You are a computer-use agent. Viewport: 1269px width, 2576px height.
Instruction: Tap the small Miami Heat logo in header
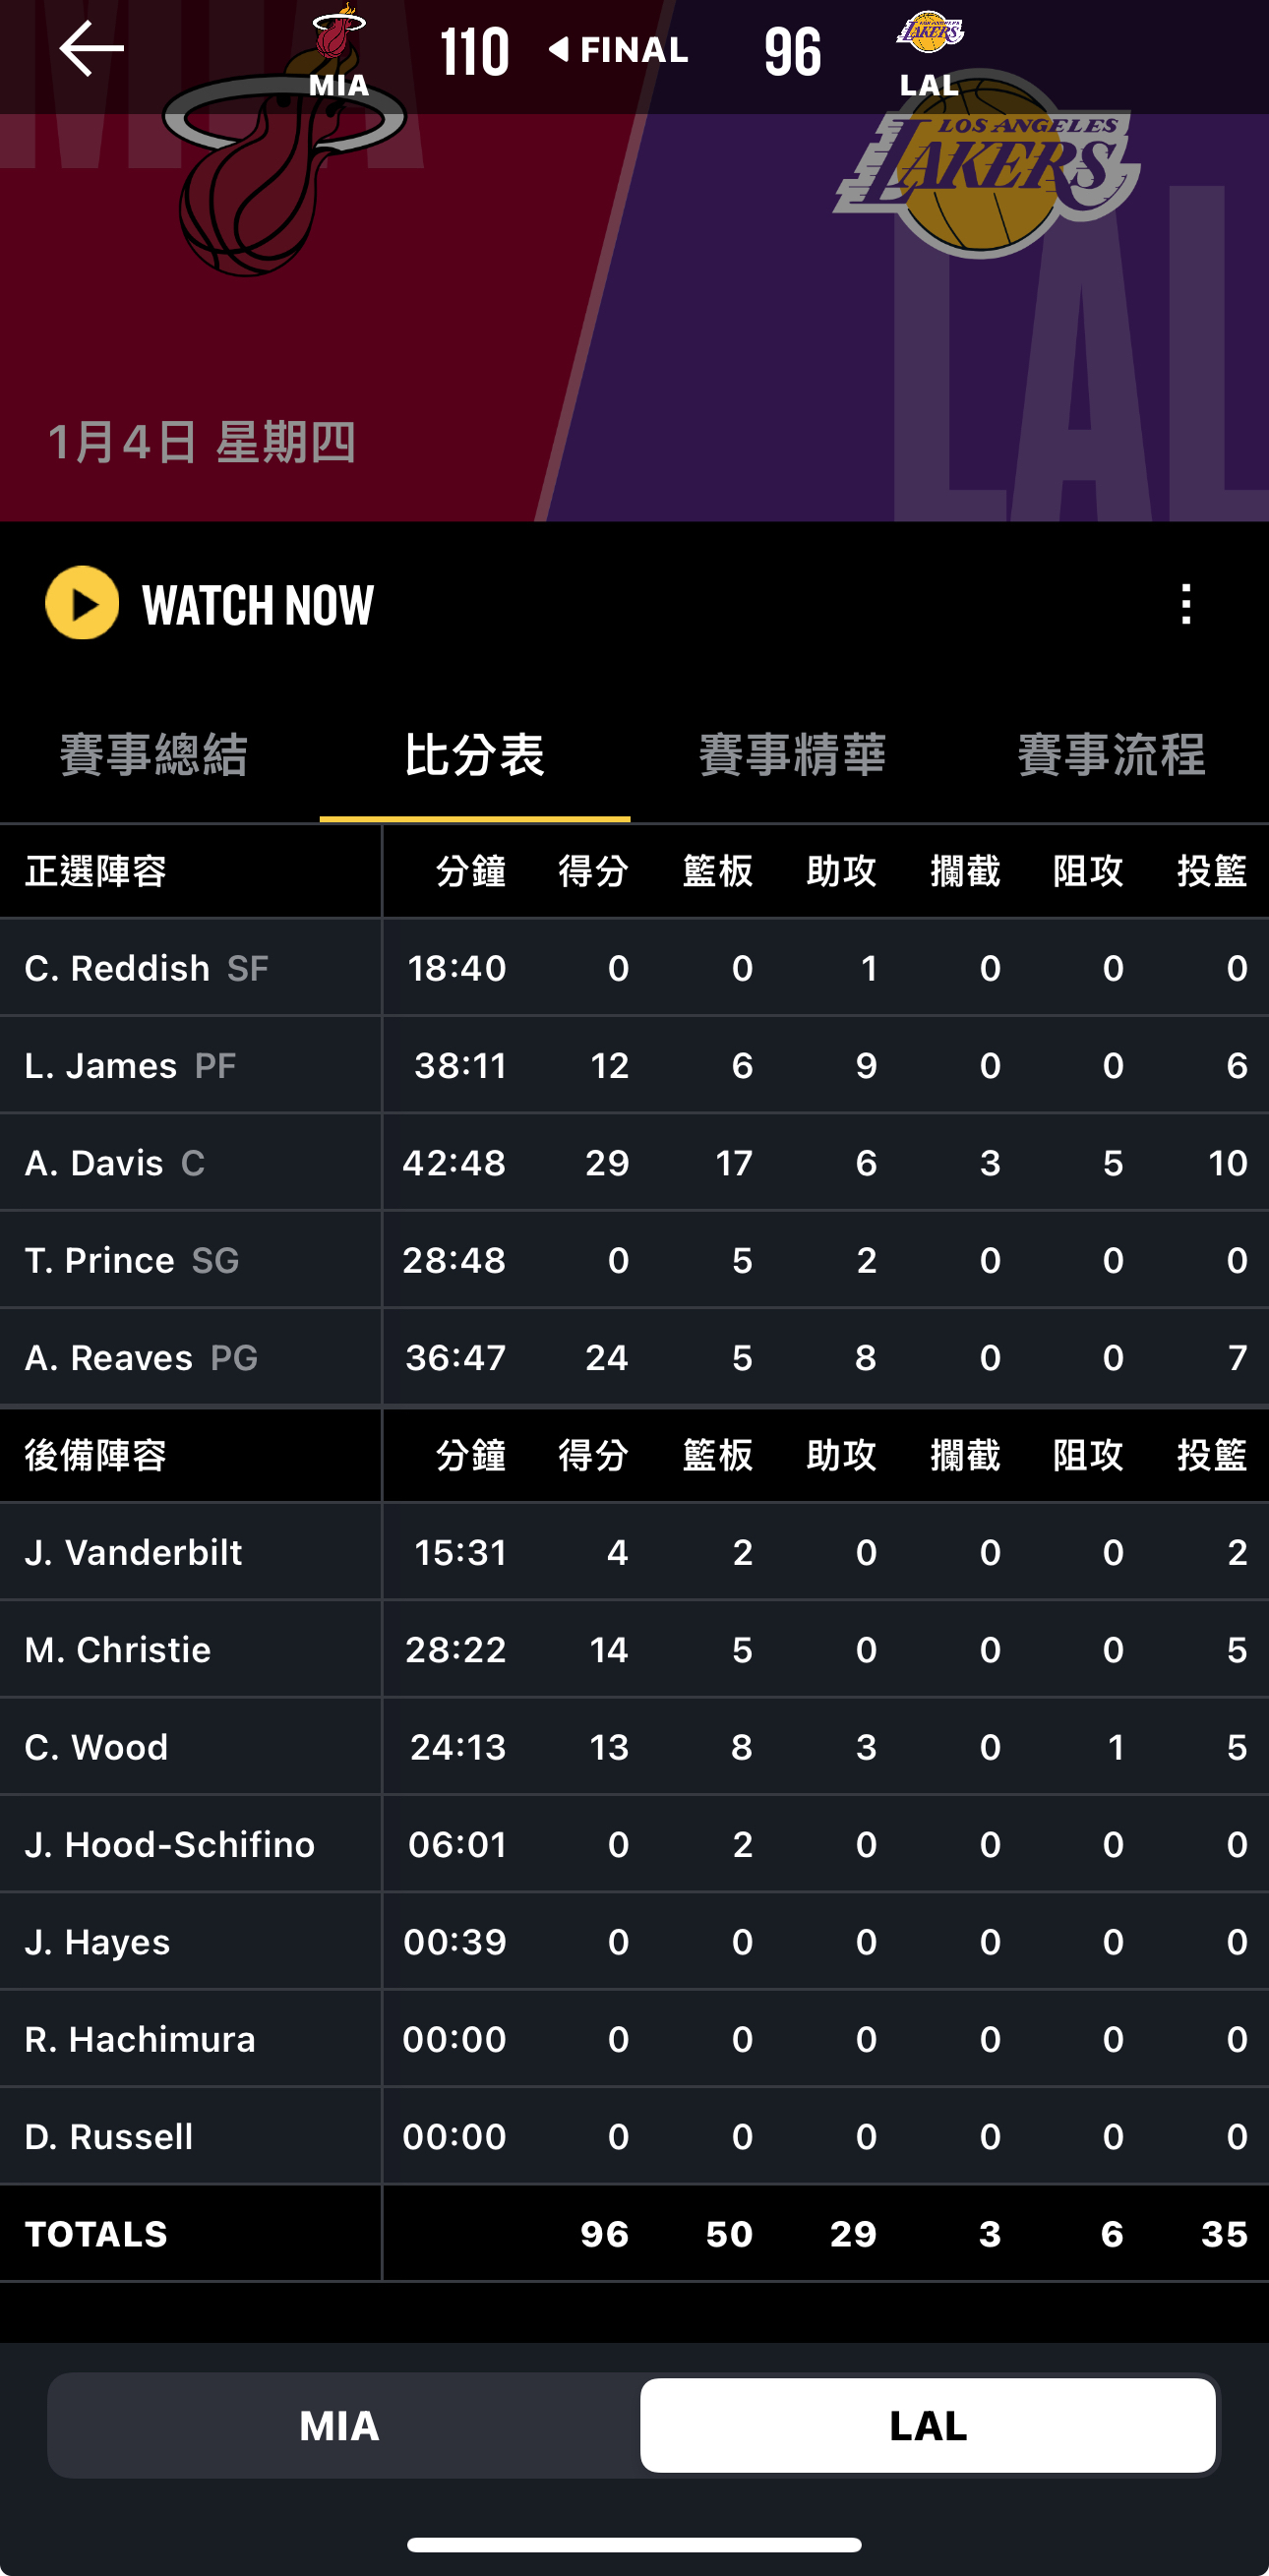click(x=338, y=32)
